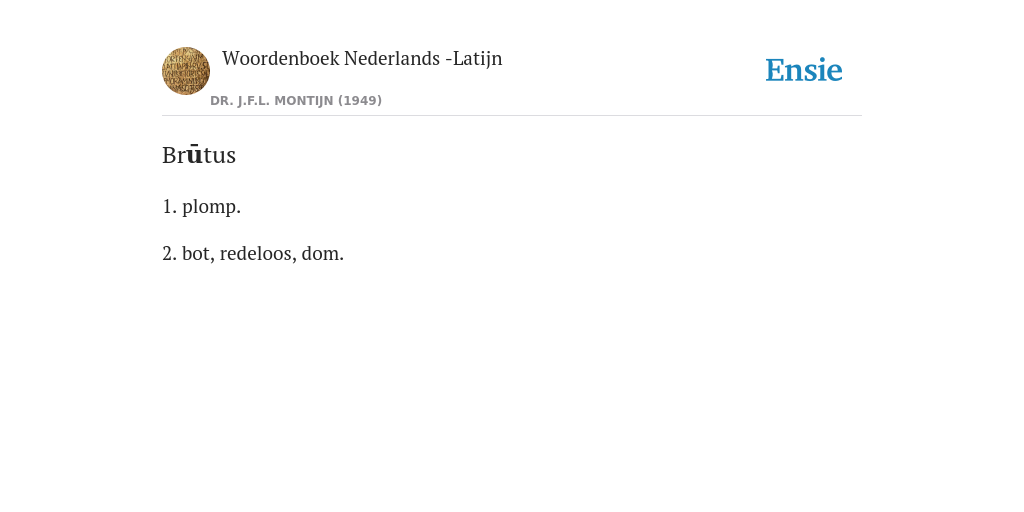Click the Brūtus entry heading
Image resolution: width=1024 pixels, height=512 pixels.
pos(199,155)
